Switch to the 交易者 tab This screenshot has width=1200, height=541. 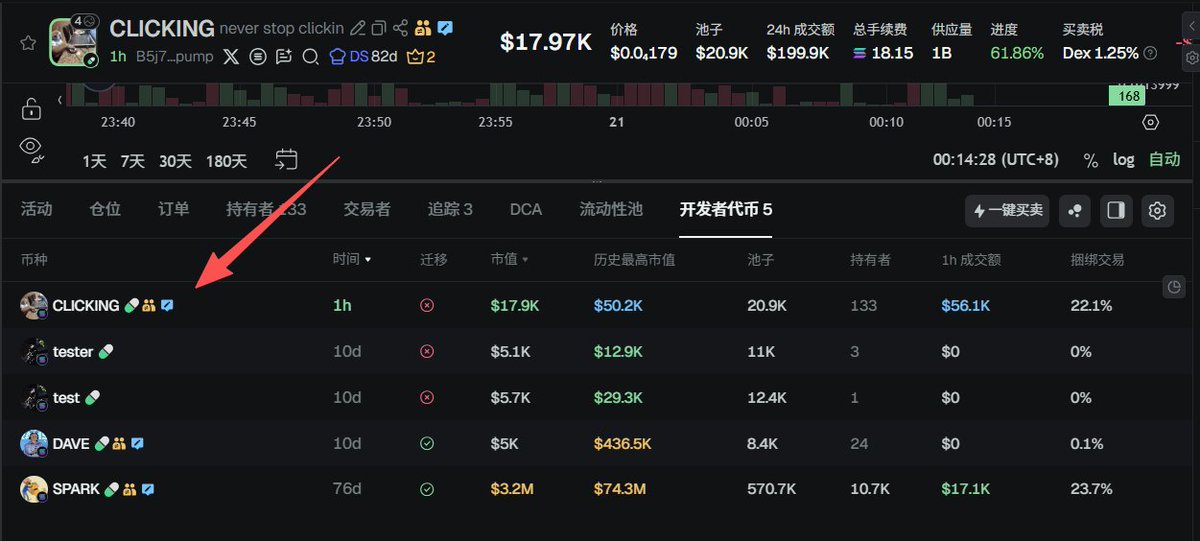(x=367, y=209)
